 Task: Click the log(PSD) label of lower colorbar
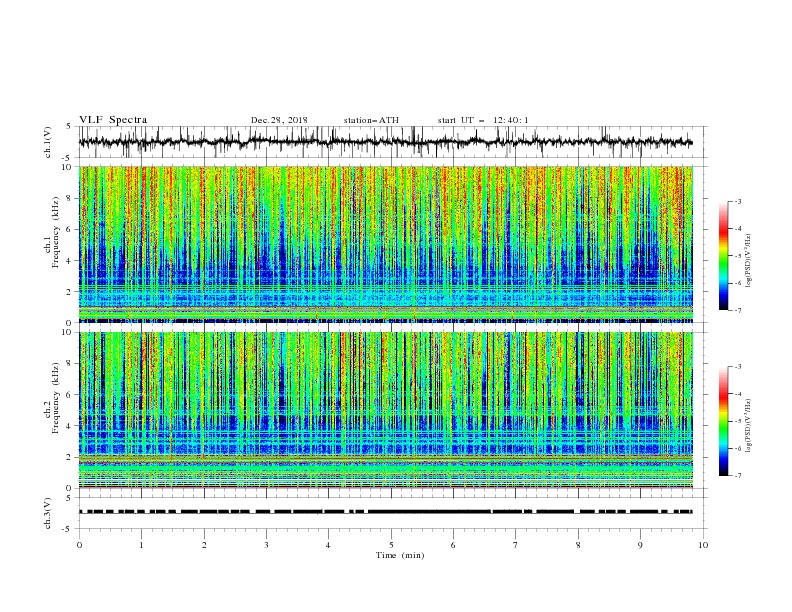pos(748,426)
